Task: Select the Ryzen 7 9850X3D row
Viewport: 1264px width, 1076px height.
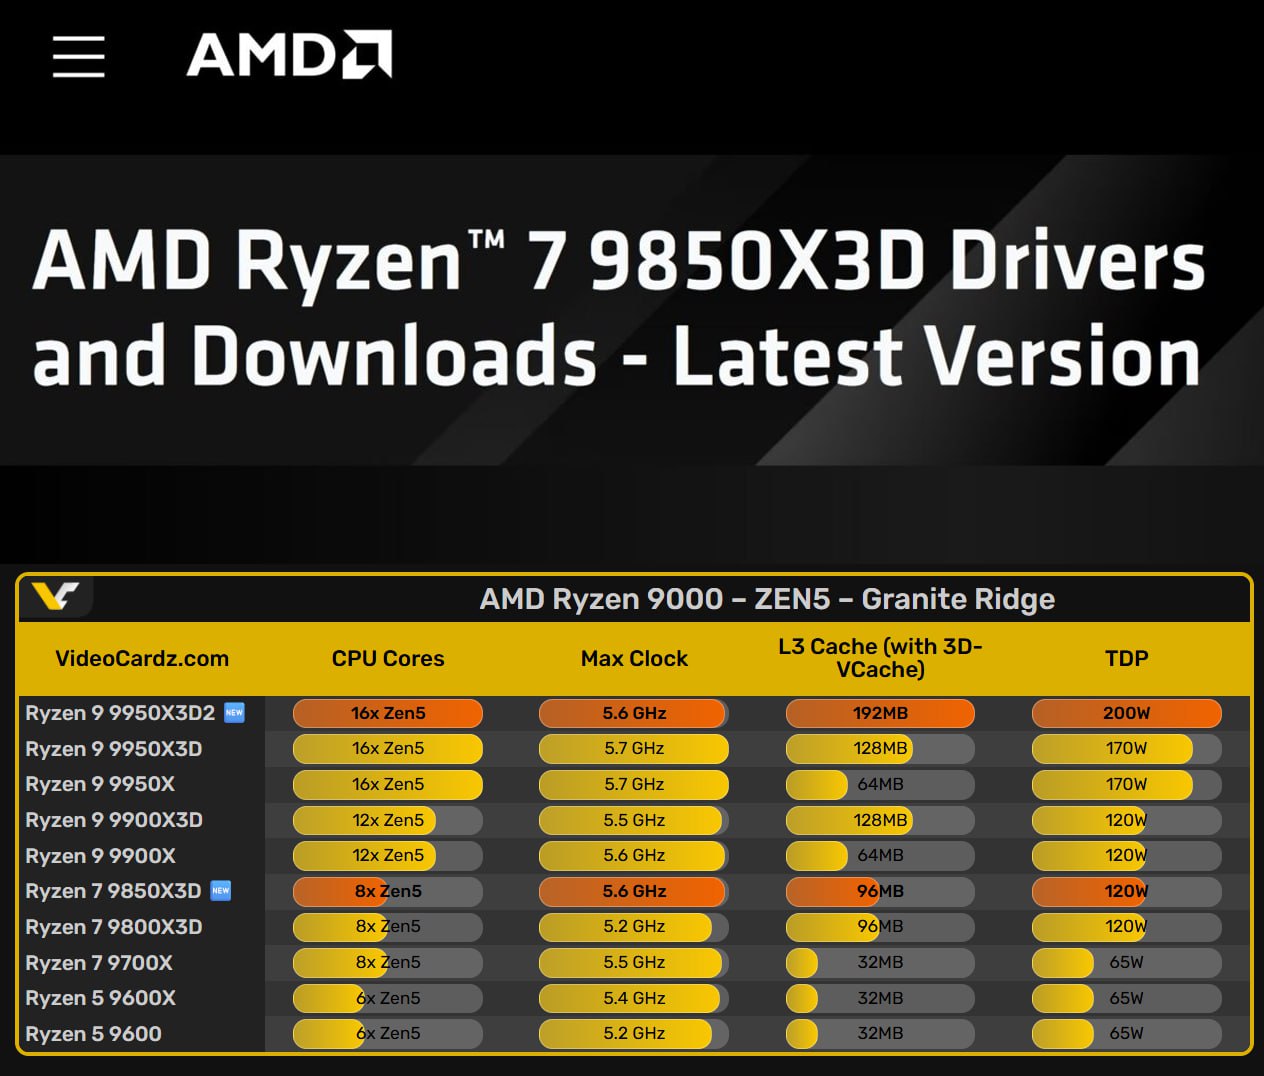Action: coord(111,891)
